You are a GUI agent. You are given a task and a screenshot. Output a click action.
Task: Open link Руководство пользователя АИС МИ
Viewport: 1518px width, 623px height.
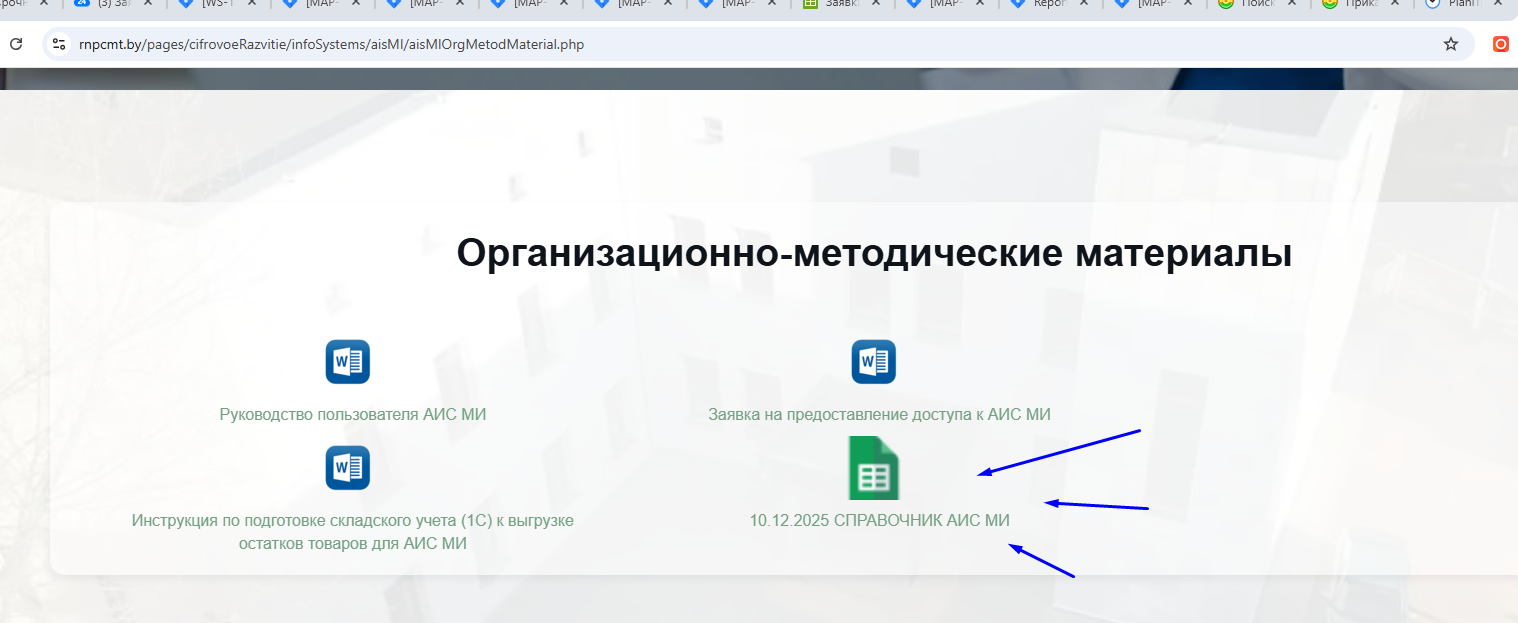352,414
